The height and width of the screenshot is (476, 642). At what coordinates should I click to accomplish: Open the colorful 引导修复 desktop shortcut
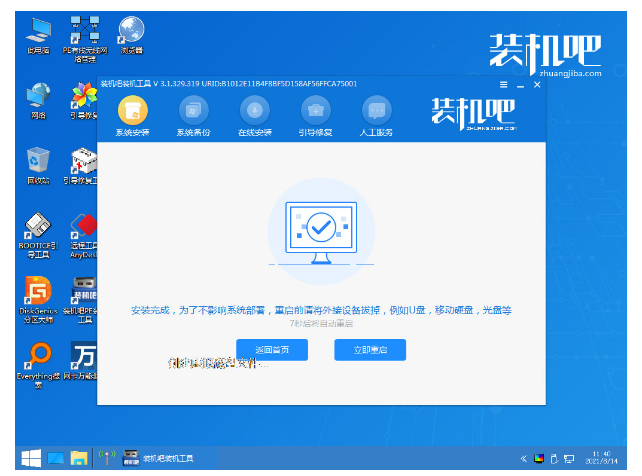tap(84, 101)
